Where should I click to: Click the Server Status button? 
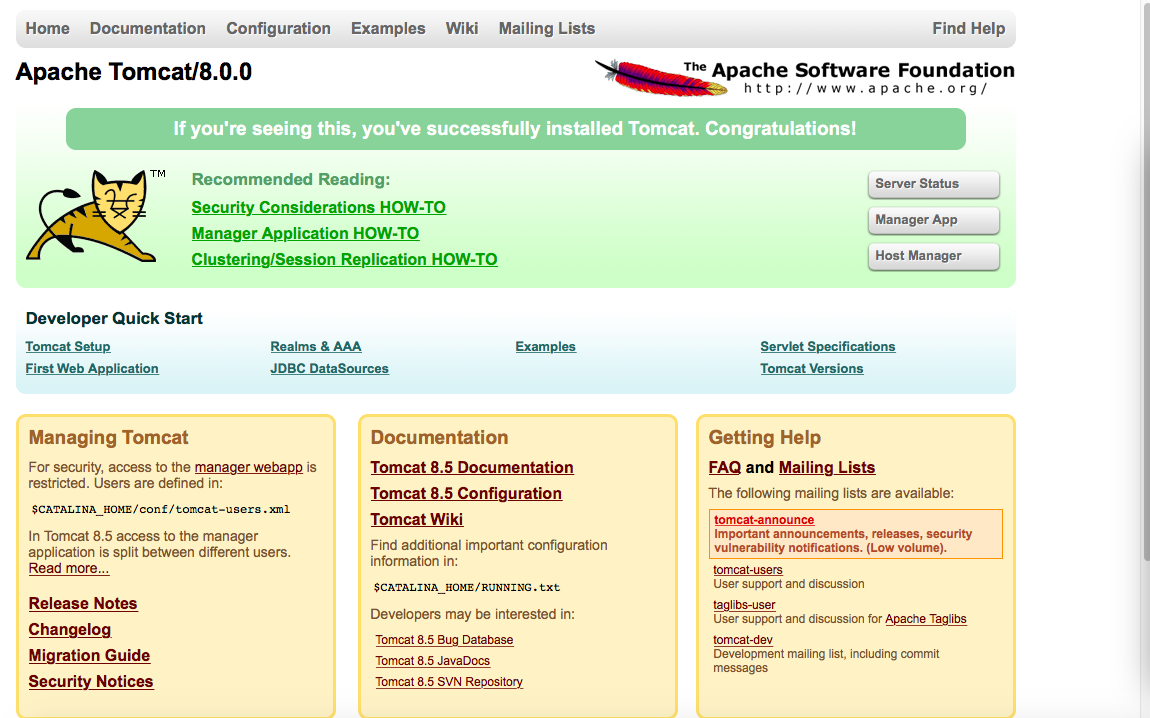point(933,184)
